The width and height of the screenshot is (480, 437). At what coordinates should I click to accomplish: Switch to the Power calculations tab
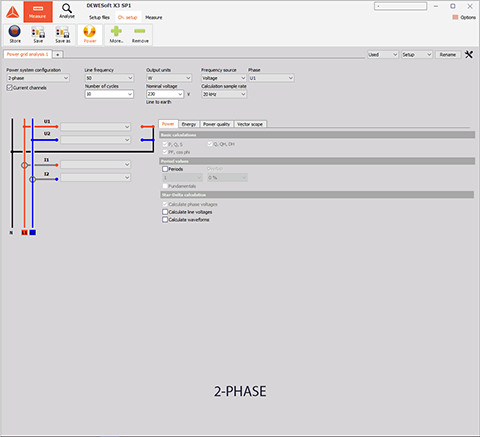click(168, 124)
